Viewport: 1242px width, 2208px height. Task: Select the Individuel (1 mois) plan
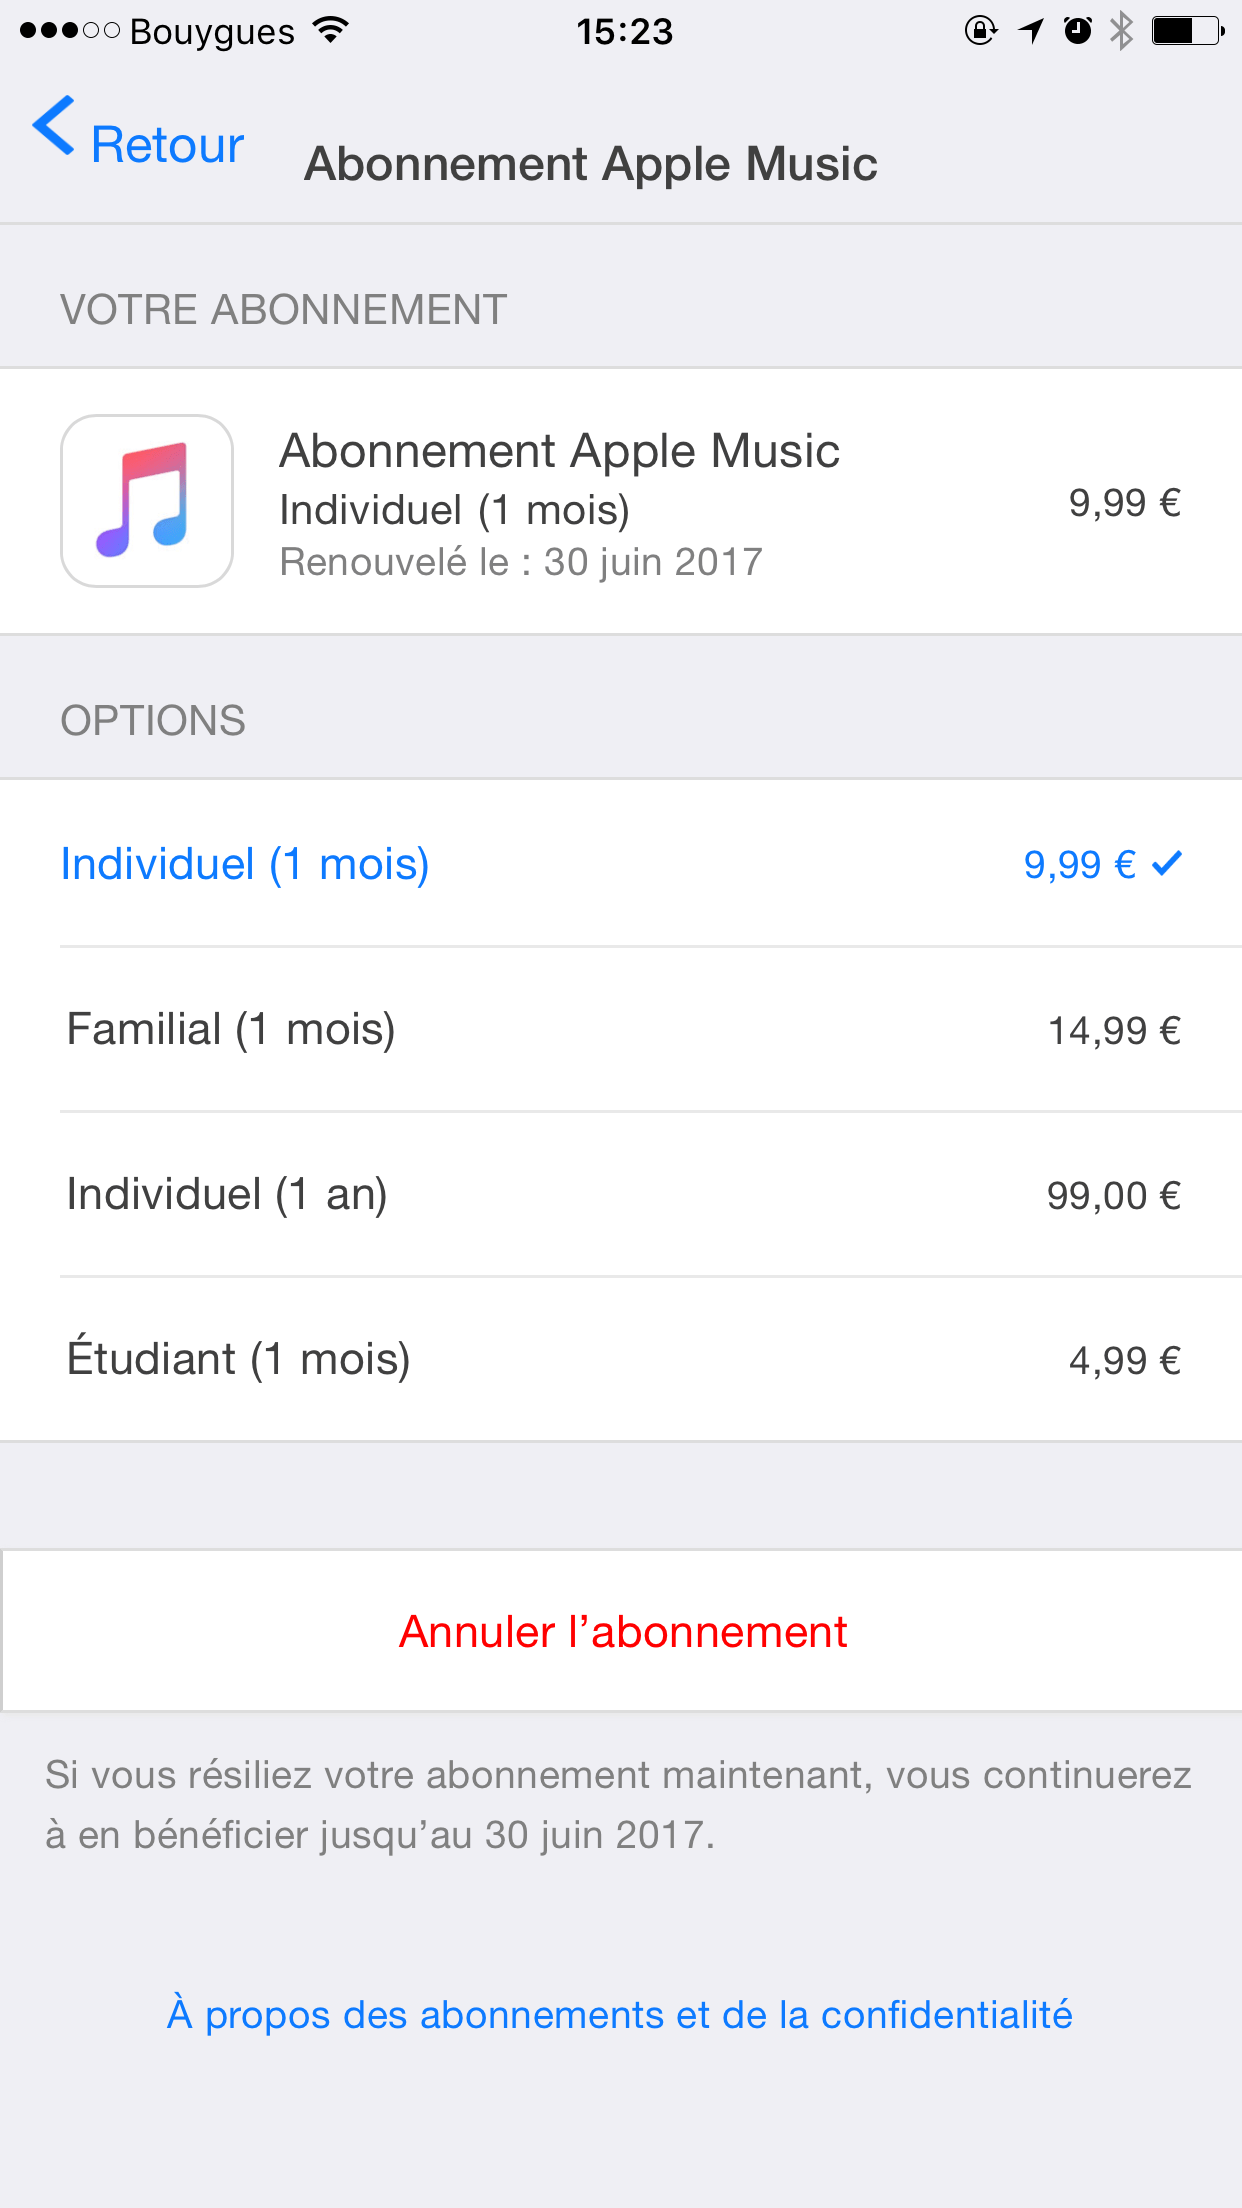pyautogui.click(x=245, y=864)
